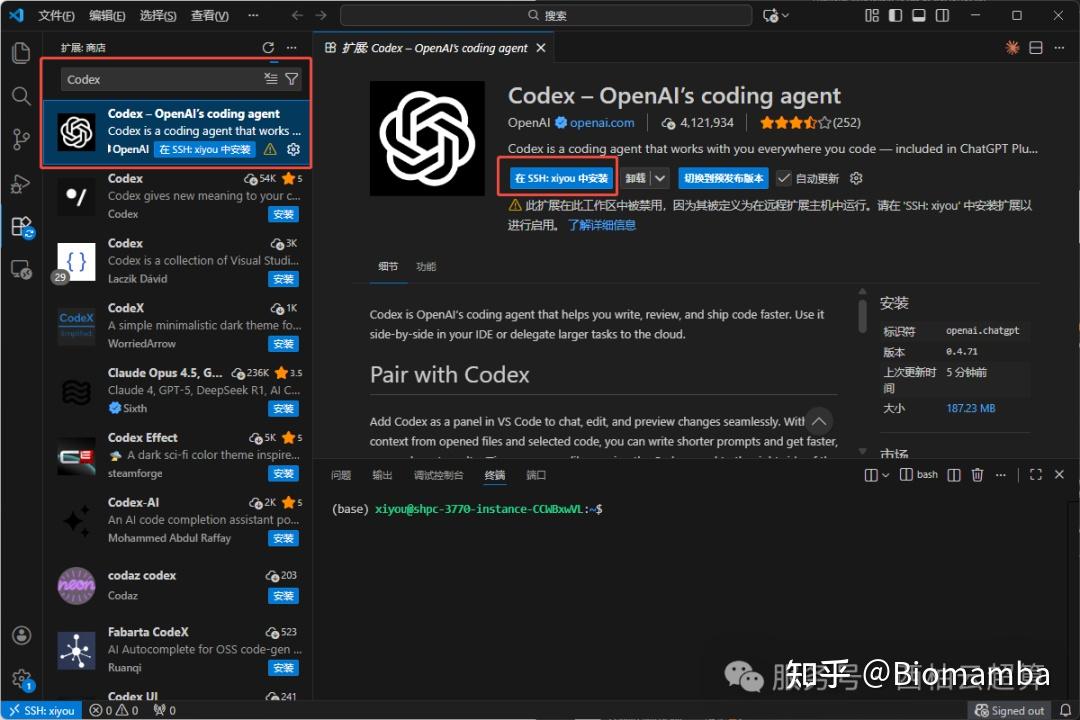1080x720 pixels.
Task: Install Codex in SSH xiyou from detail page
Action: pos(561,178)
